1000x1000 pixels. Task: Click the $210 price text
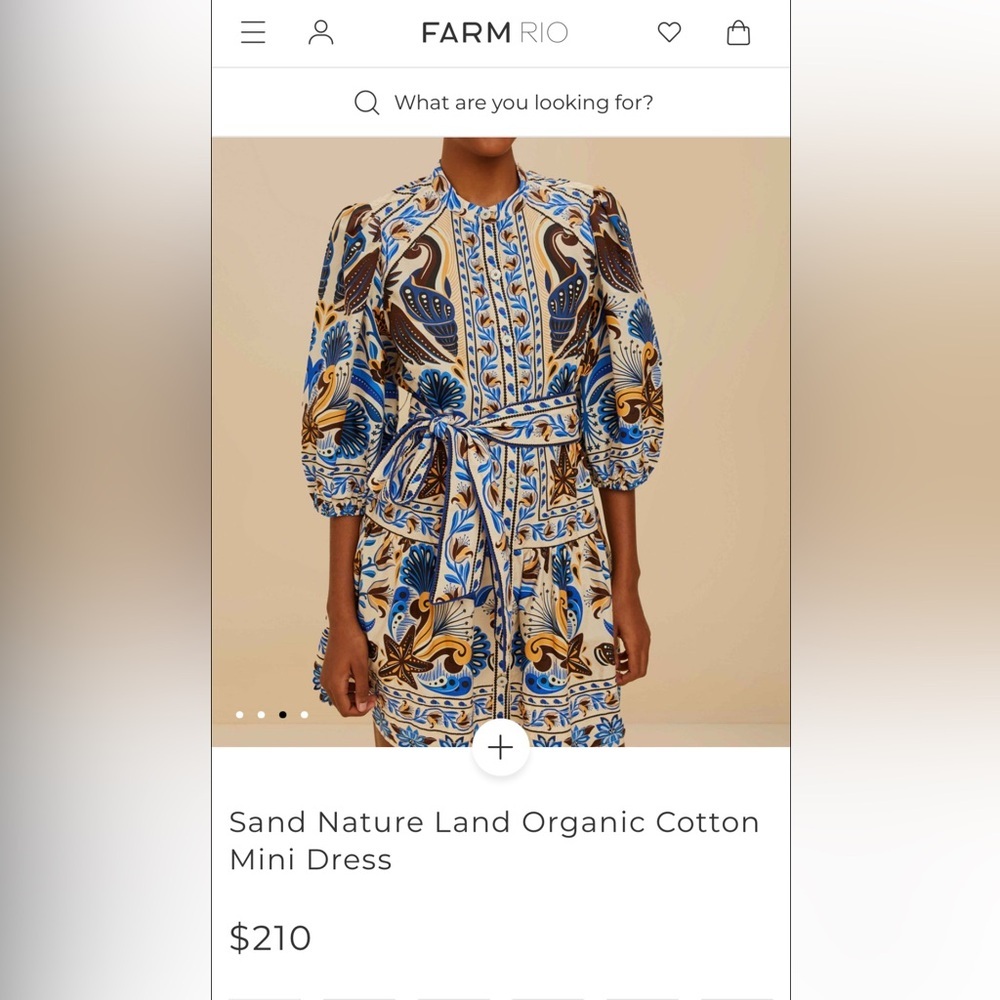(x=270, y=938)
